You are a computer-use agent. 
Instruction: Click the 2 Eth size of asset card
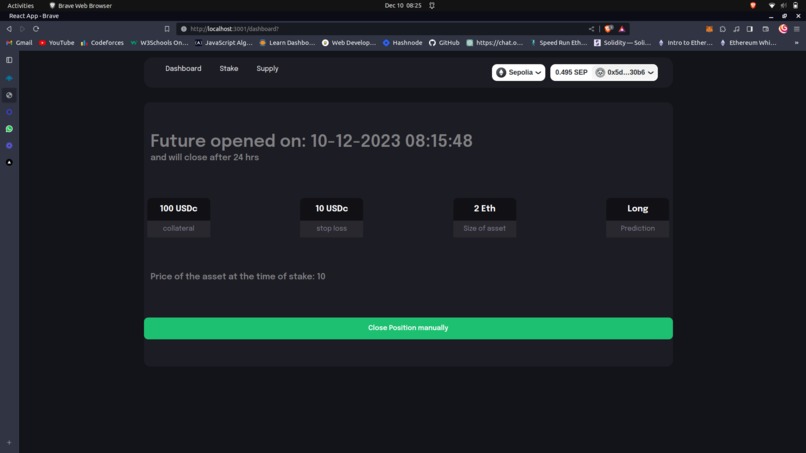(484, 218)
